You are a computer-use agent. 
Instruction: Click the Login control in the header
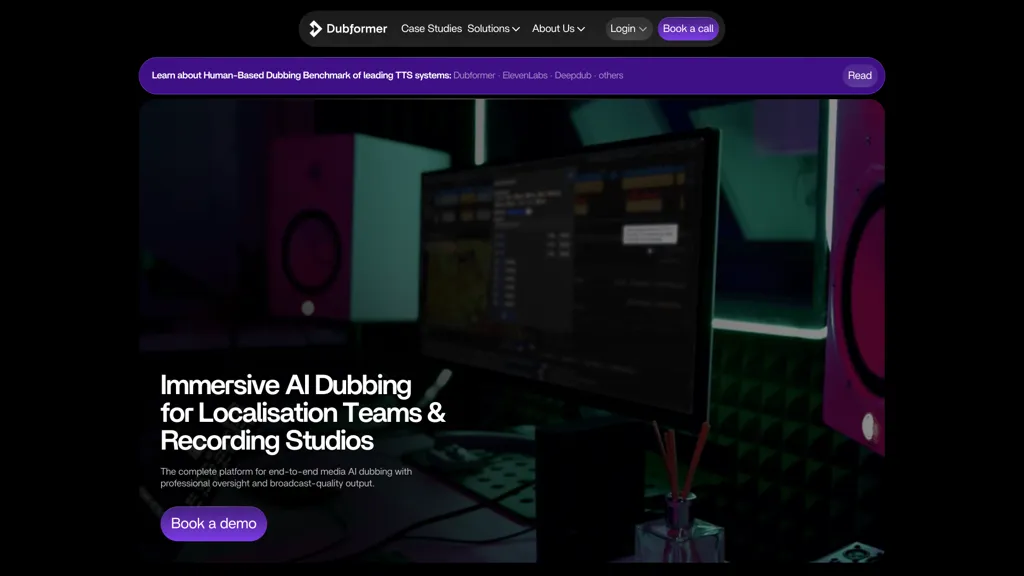pyautogui.click(x=622, y=28)
